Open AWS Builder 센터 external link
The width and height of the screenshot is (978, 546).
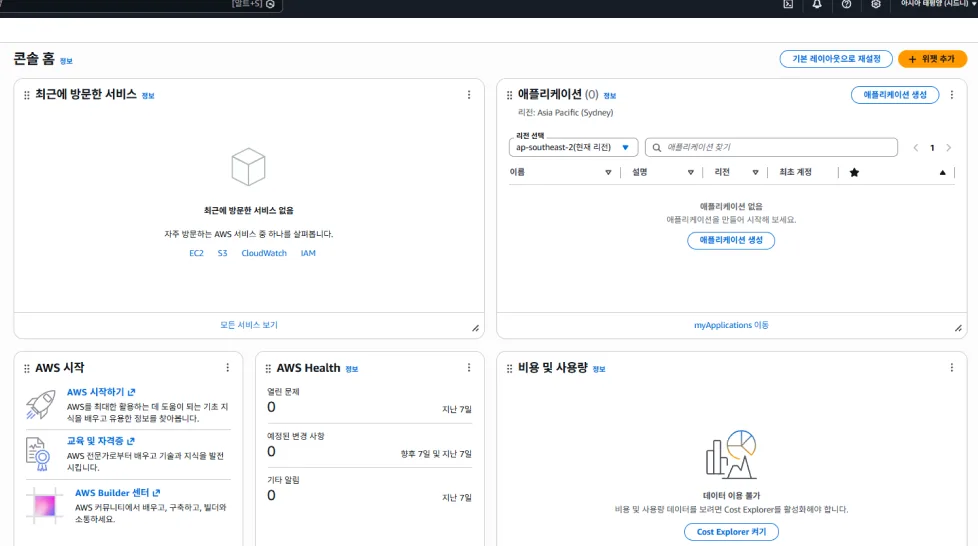pos(118,492)
